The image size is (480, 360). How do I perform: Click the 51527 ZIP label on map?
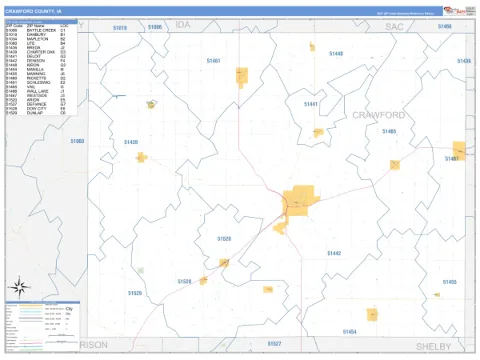pos(274,344)
